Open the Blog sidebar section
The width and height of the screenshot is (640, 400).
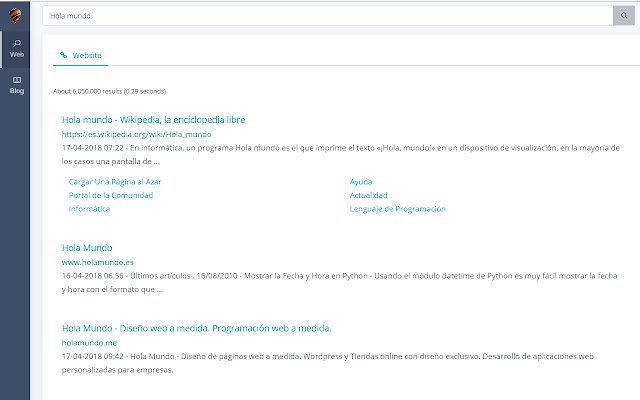click(x=17, y=85)
